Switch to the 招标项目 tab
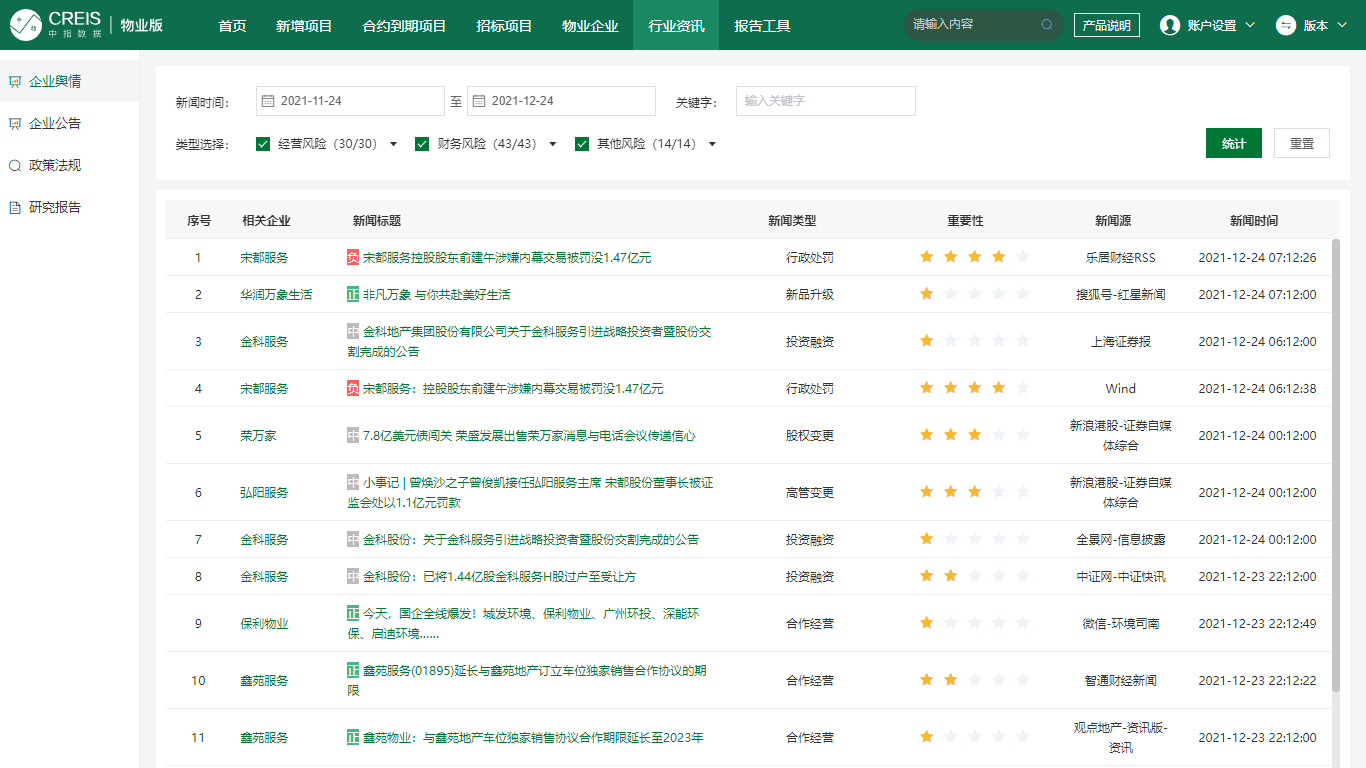 click(504, 26)
